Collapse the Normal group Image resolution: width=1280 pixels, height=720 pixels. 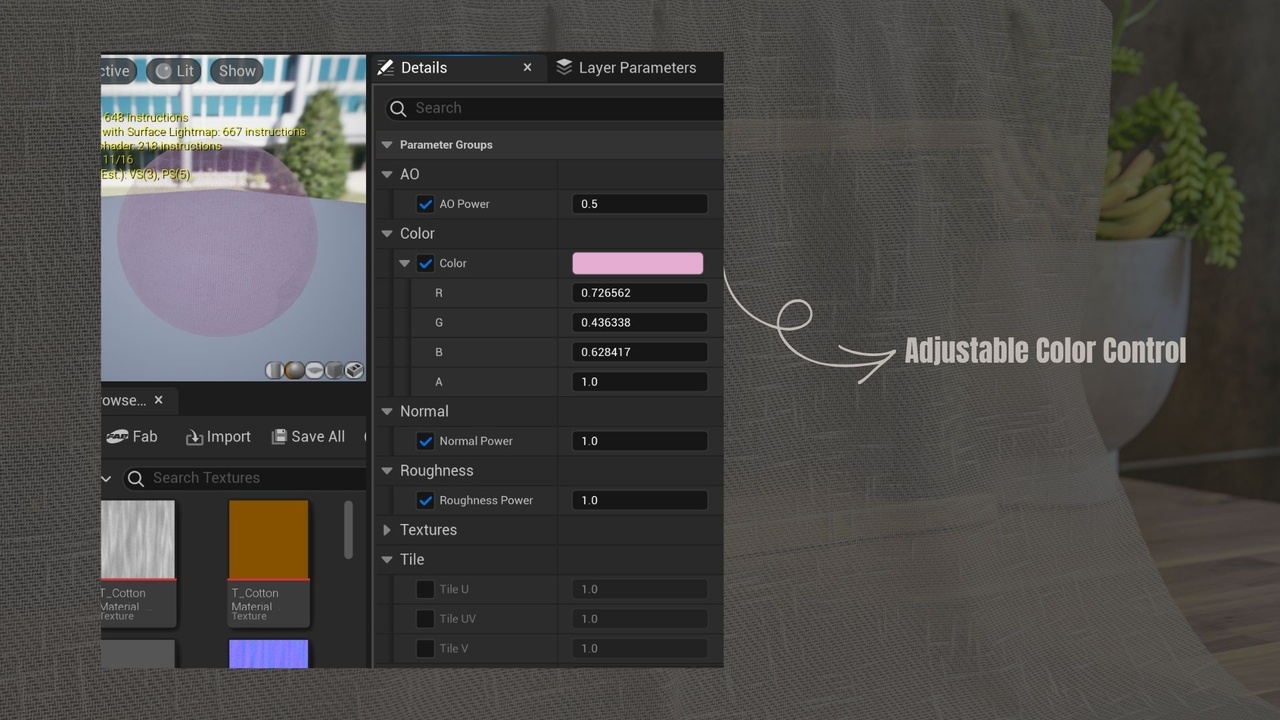[x=387, y=411]
